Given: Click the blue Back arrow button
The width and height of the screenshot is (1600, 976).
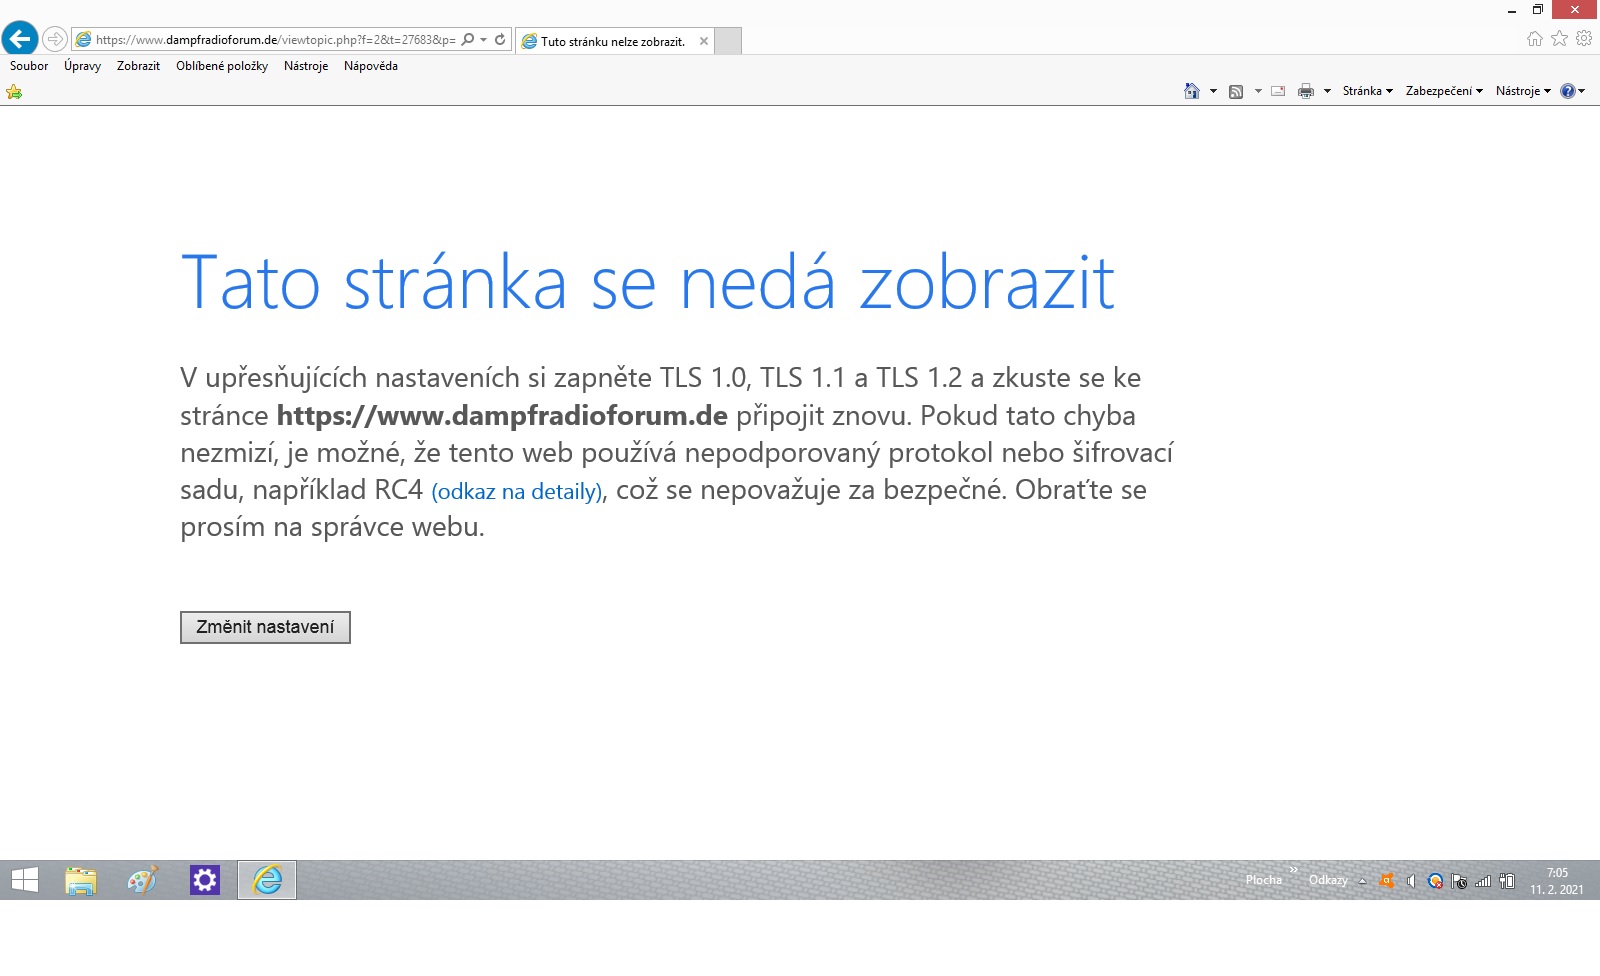Looking at the screenshot, I should tap(20, 39).
